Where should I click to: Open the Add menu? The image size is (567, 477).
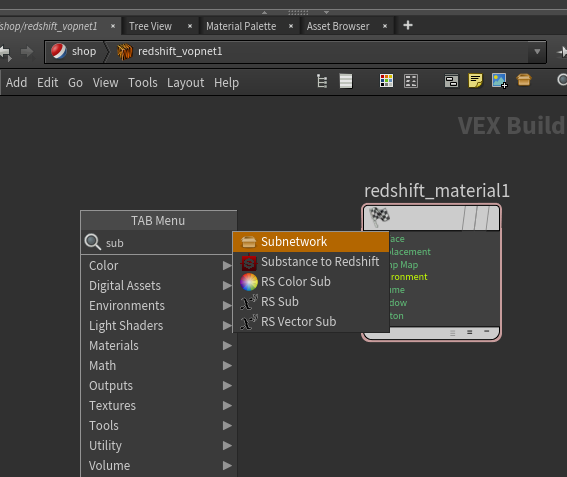click(16, 82)
